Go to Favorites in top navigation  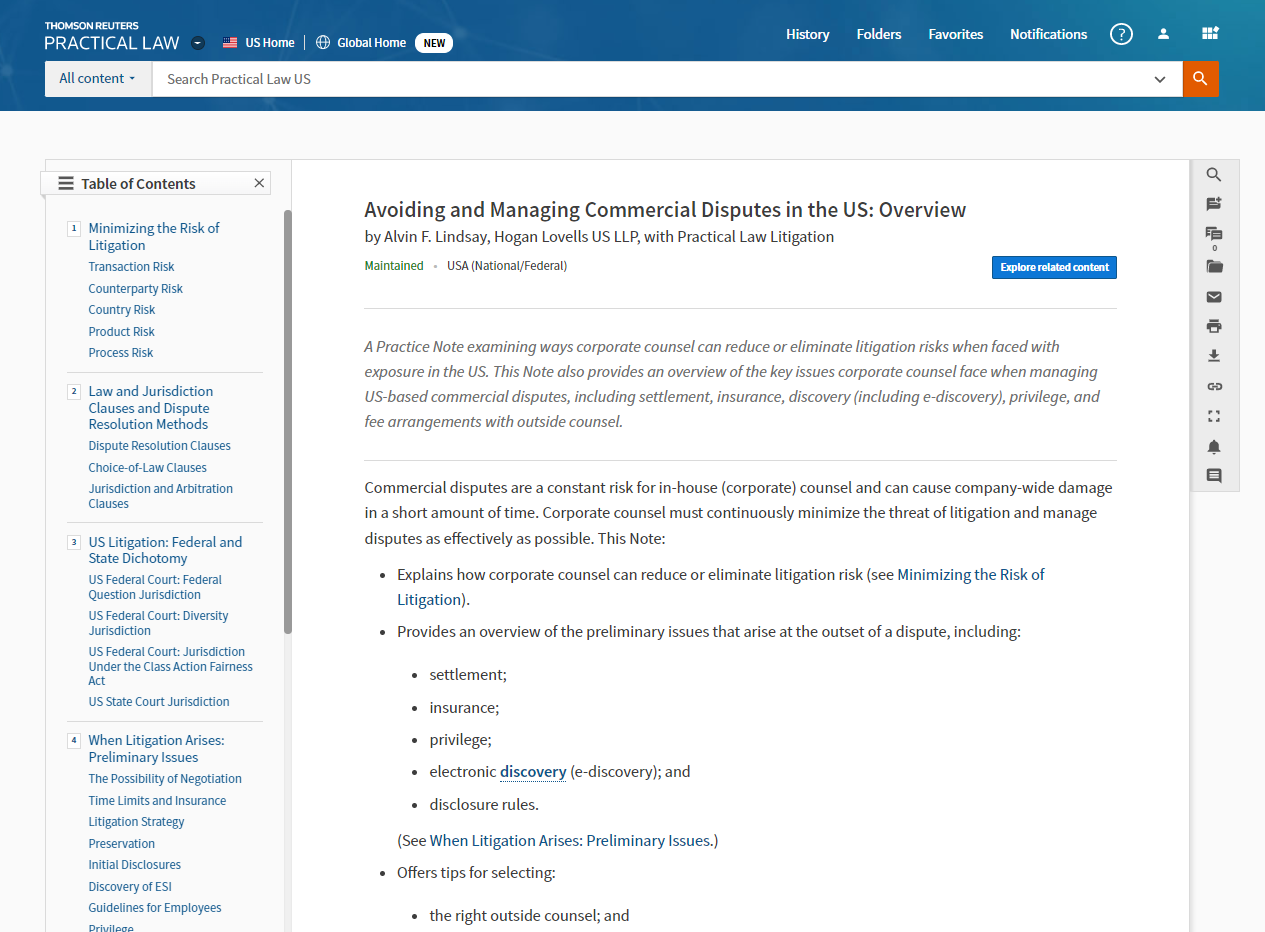point(955,34)
